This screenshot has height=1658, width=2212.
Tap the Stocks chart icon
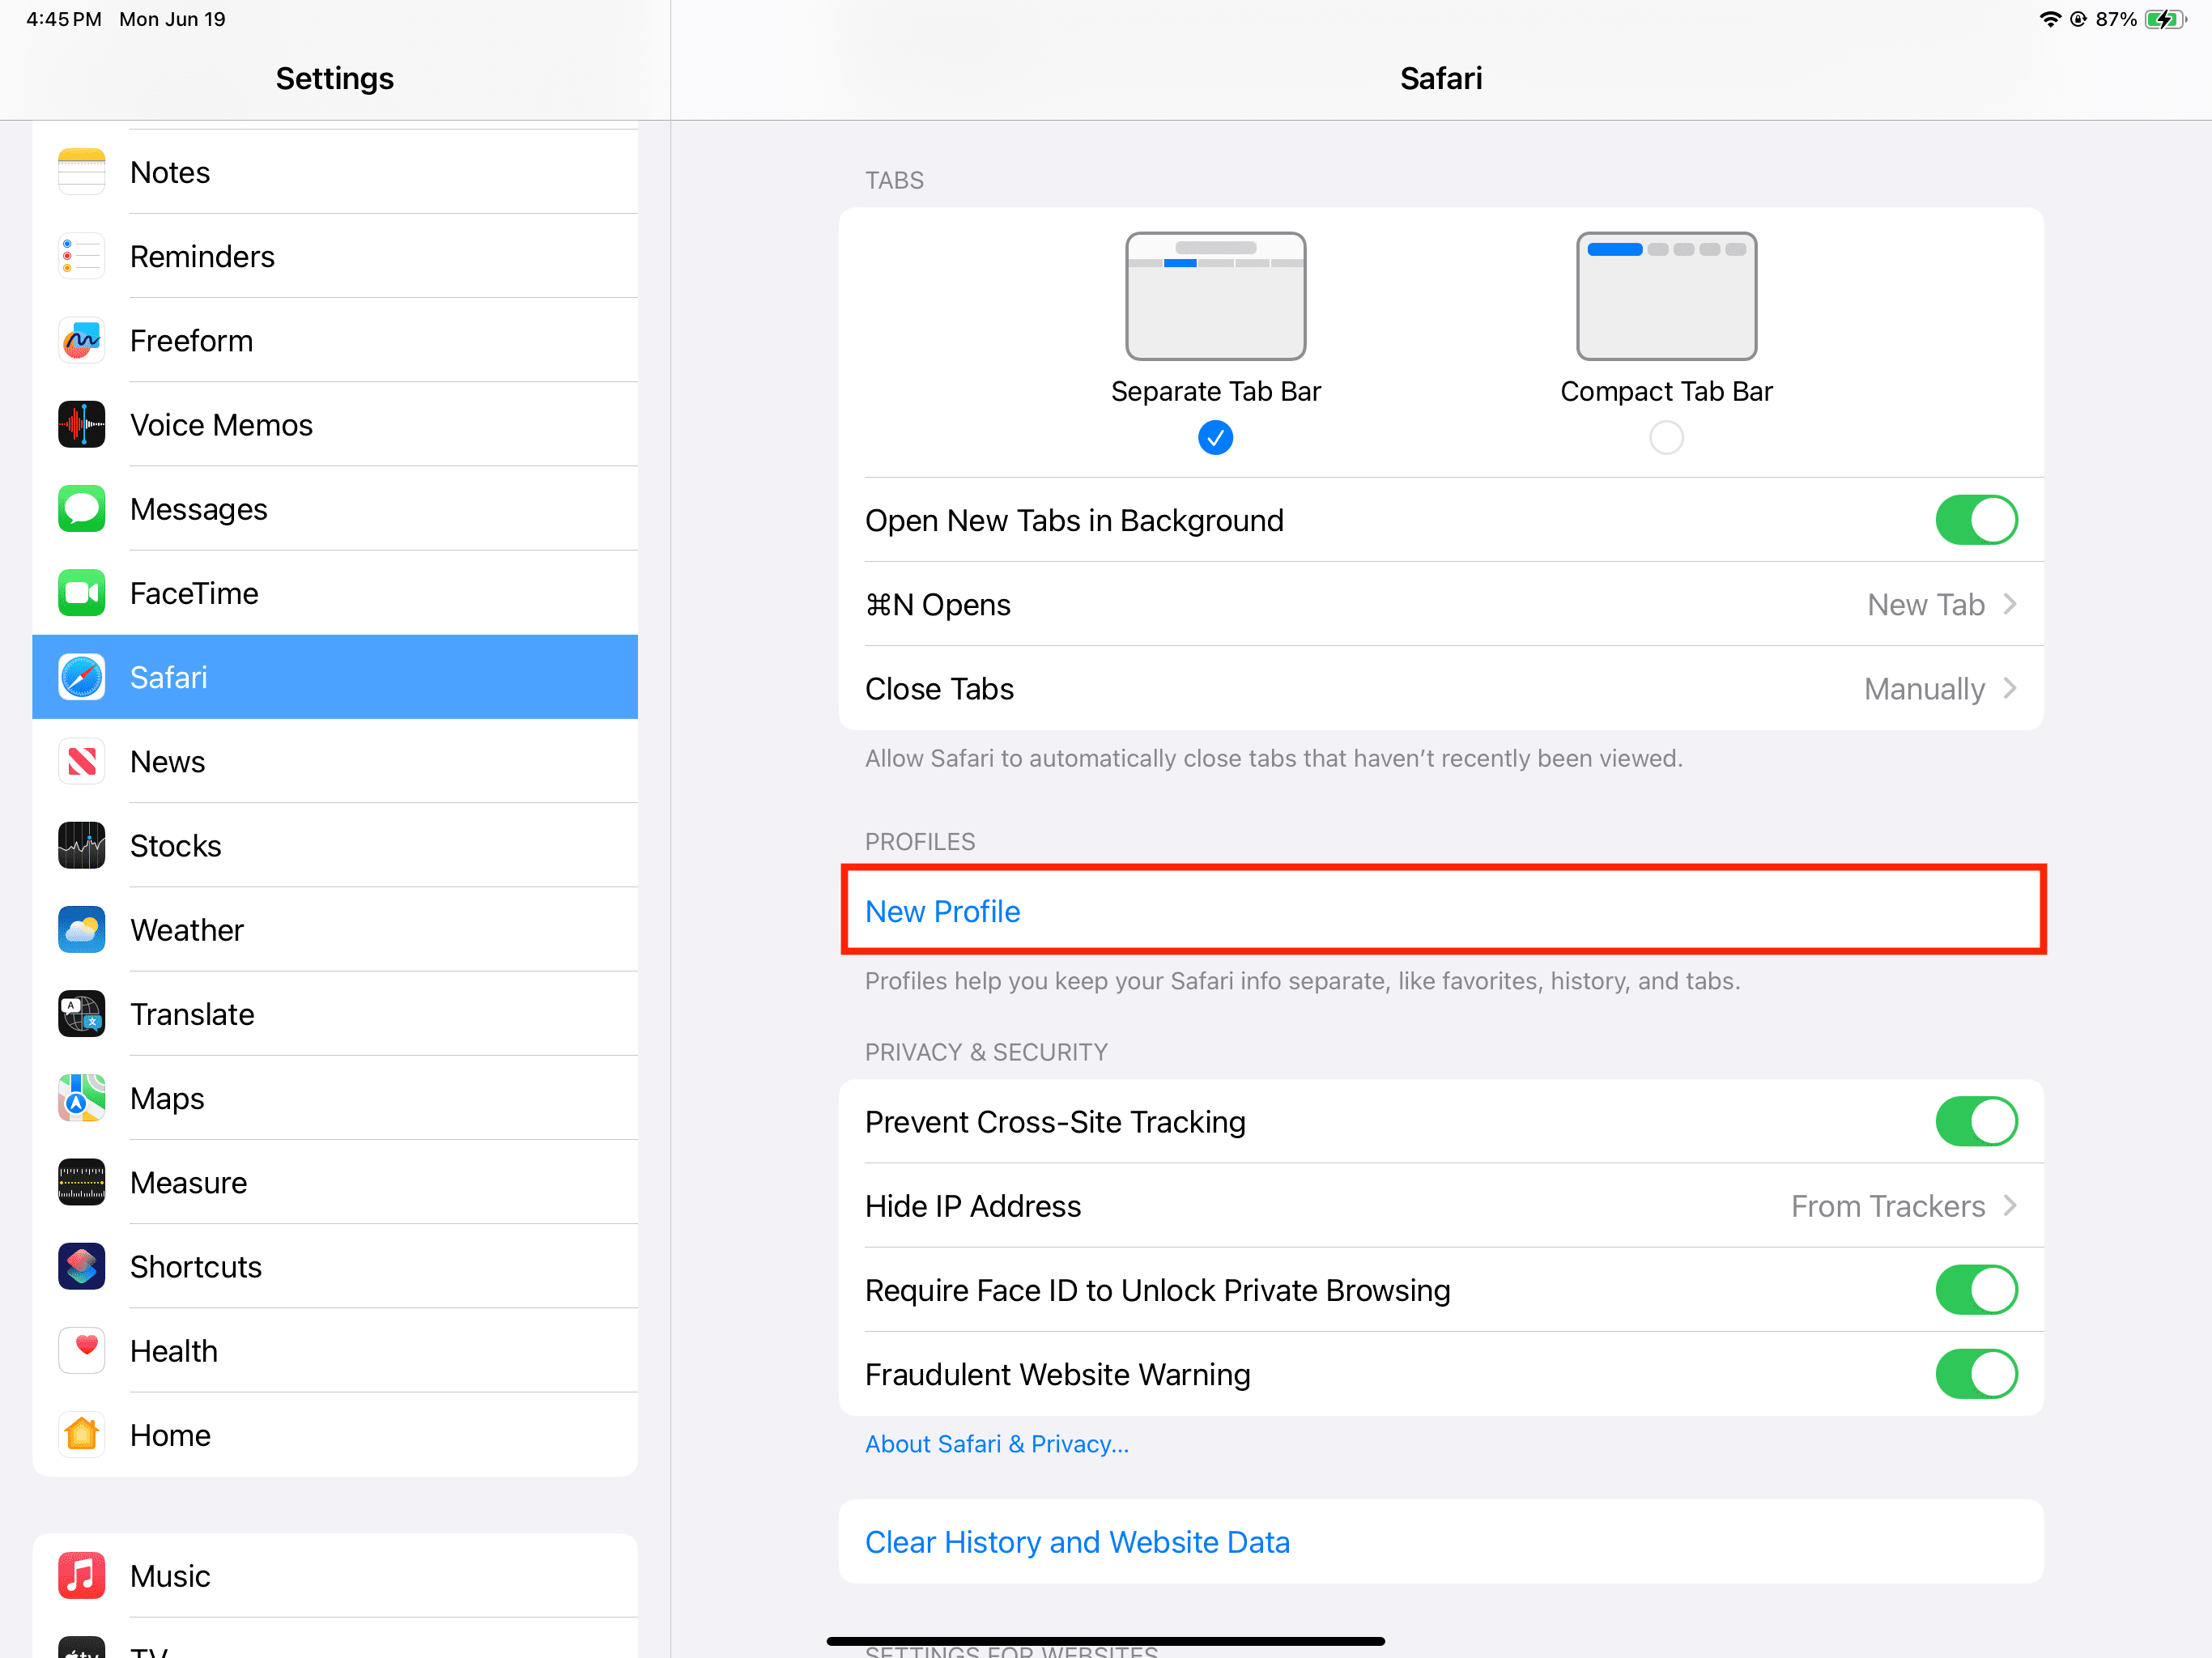pyautogui.click(x=81, y=846)
